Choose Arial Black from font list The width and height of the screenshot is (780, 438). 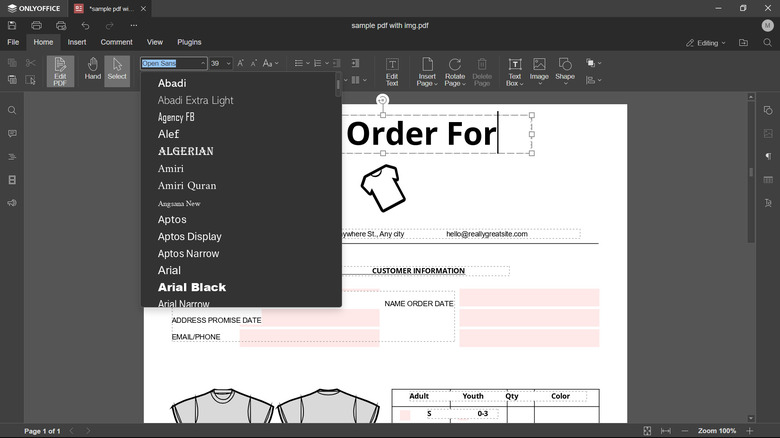click(x=192, y=287)
